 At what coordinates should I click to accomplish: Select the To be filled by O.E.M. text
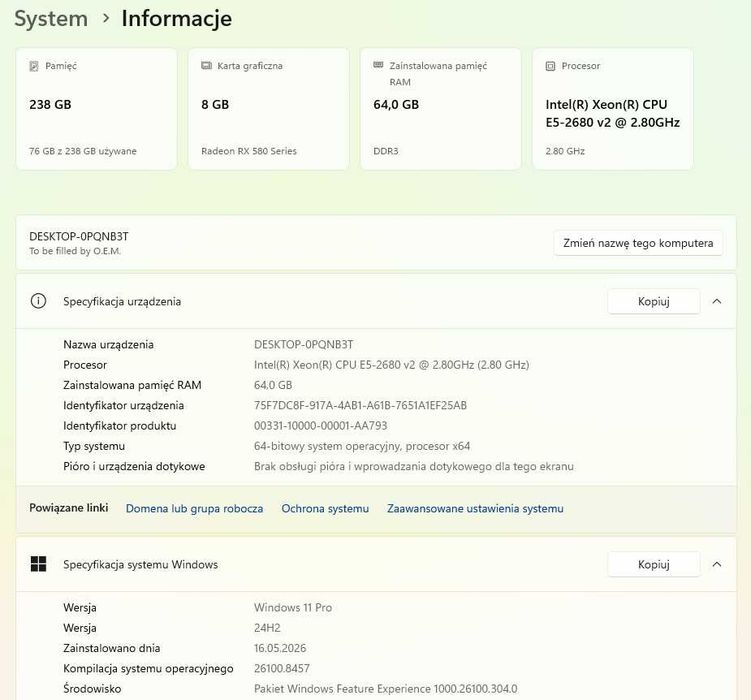coord(75,251)
